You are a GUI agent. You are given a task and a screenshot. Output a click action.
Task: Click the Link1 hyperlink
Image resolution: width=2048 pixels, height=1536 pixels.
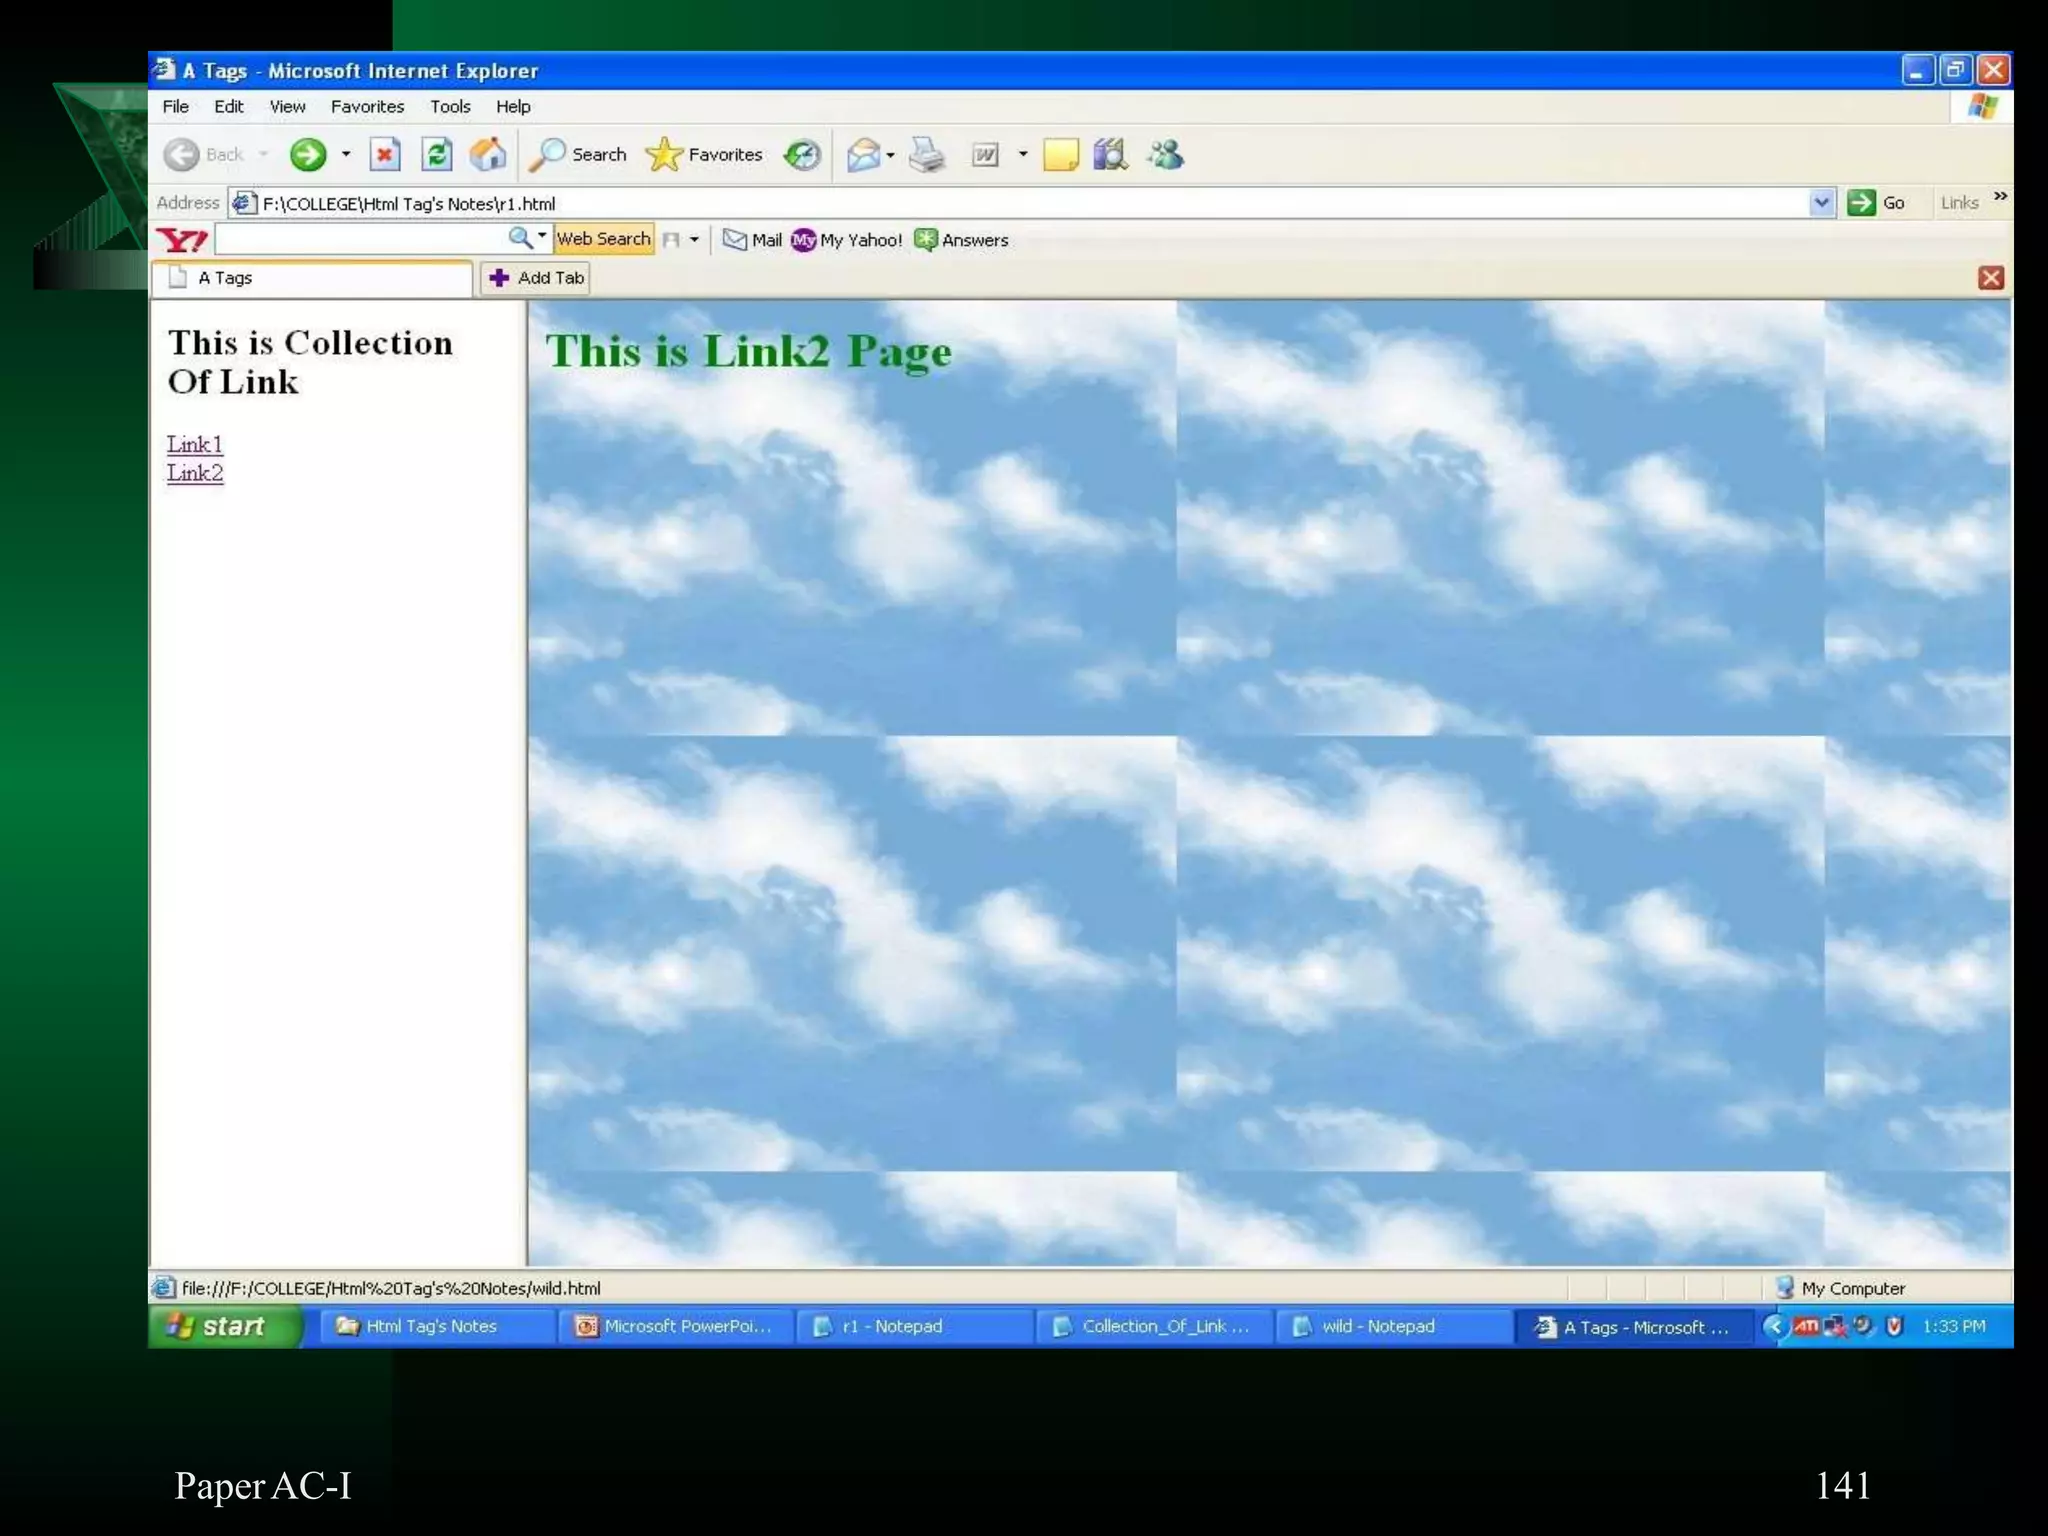coord(194,444)
